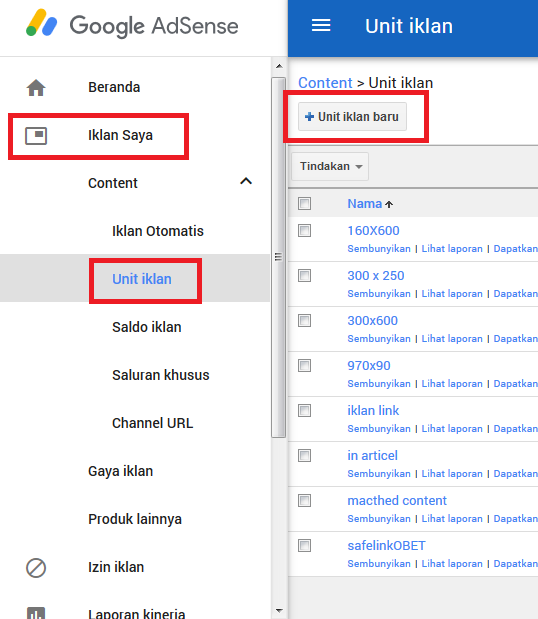Screen dimensions: 538x619
Task: Click the plus icon on Unit iklan baru
Action: 309,116
